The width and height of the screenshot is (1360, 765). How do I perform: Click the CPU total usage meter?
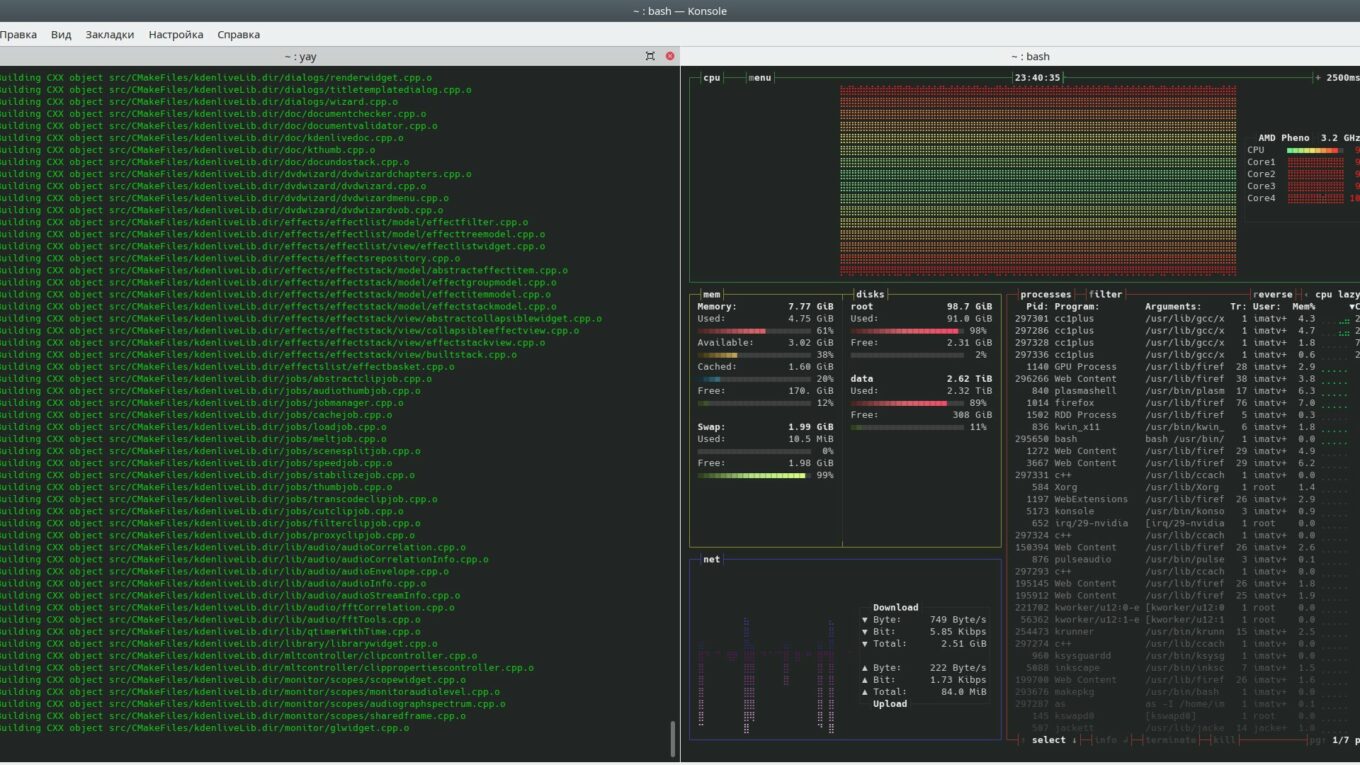point(1315,150)
